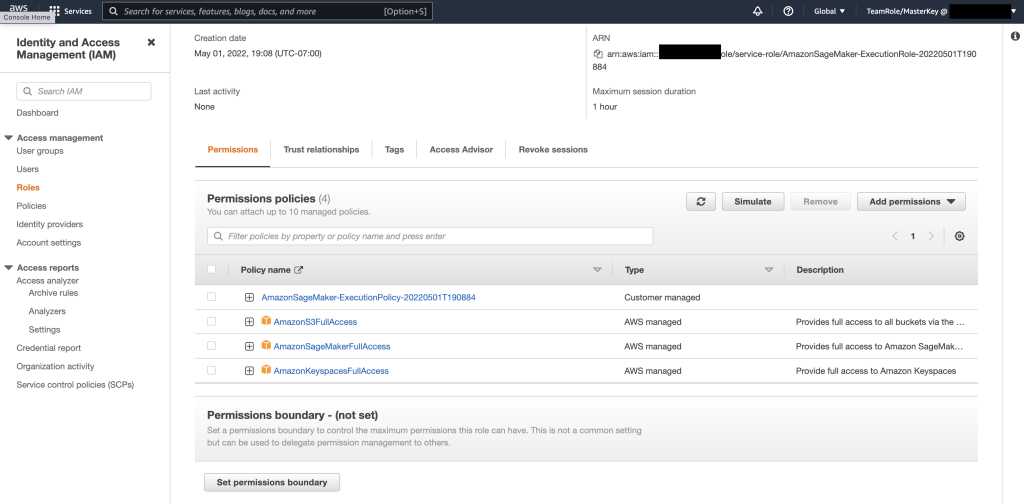
Task: Switch to the Trust relationships tab
Action: (321, 150)
